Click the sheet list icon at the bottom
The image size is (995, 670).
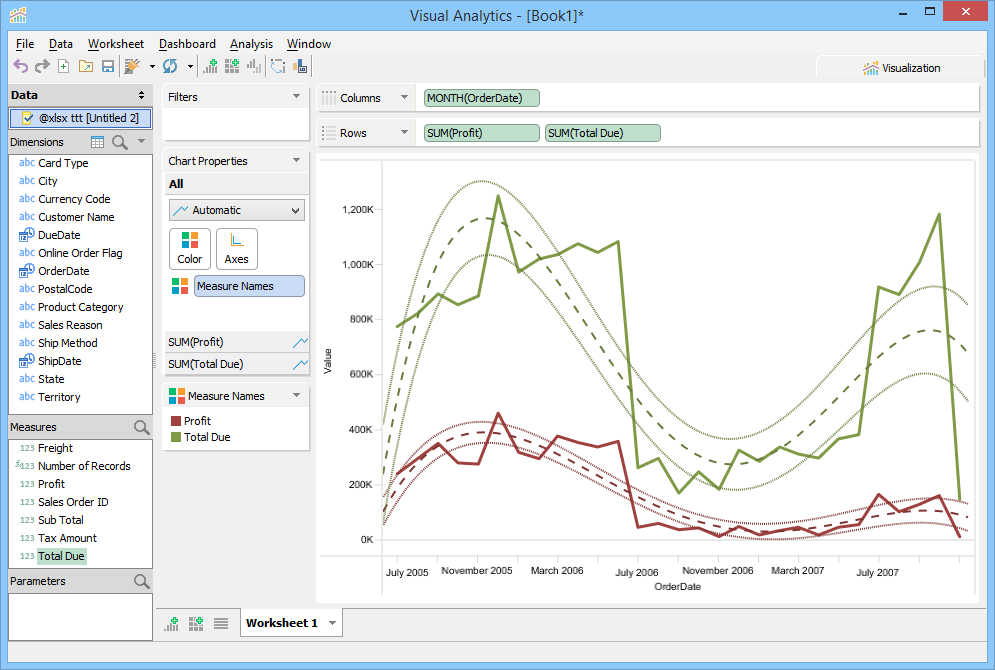tap(221, 624)
